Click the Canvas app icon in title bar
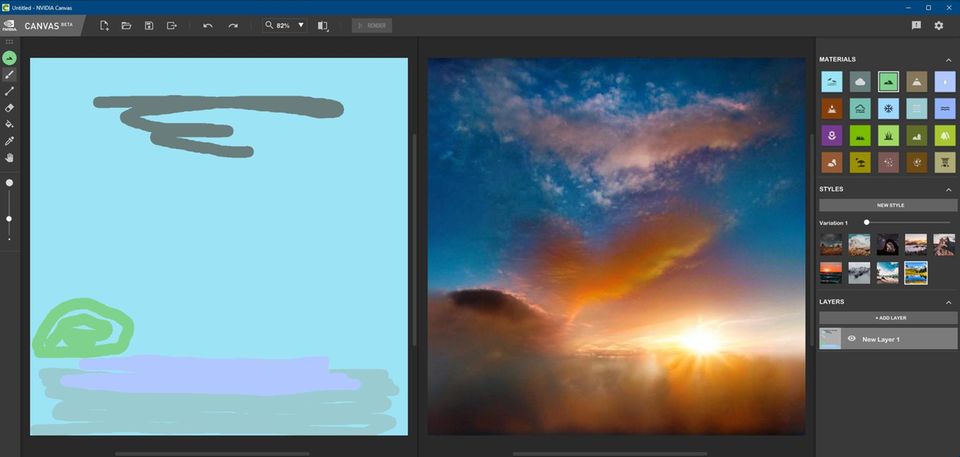 click(x=6, y=7)
